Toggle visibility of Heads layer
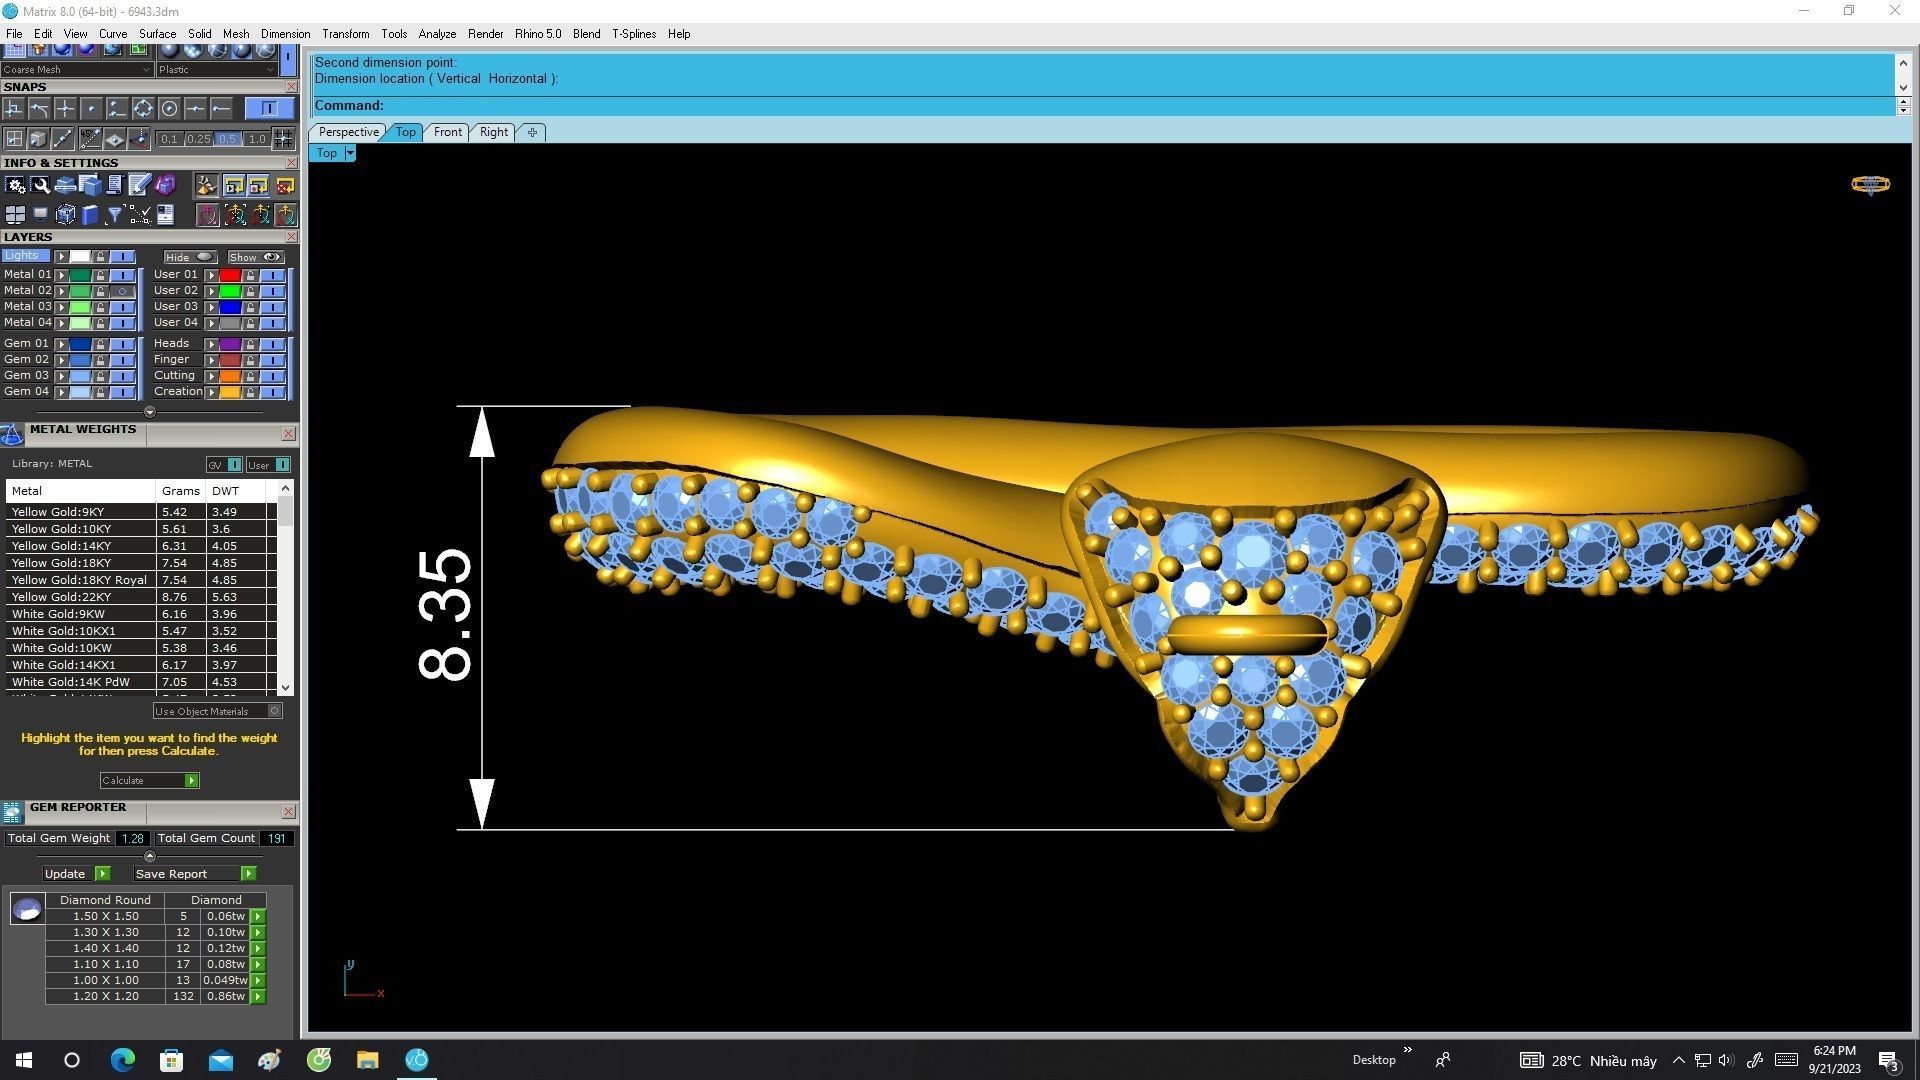This screenshot has width=1920, height=1080. [x=272, y=344]
